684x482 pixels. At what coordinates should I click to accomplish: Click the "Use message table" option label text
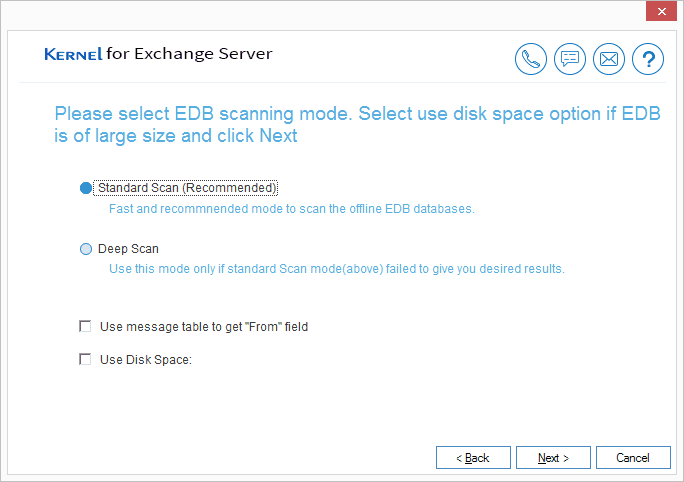pos(204,326)
